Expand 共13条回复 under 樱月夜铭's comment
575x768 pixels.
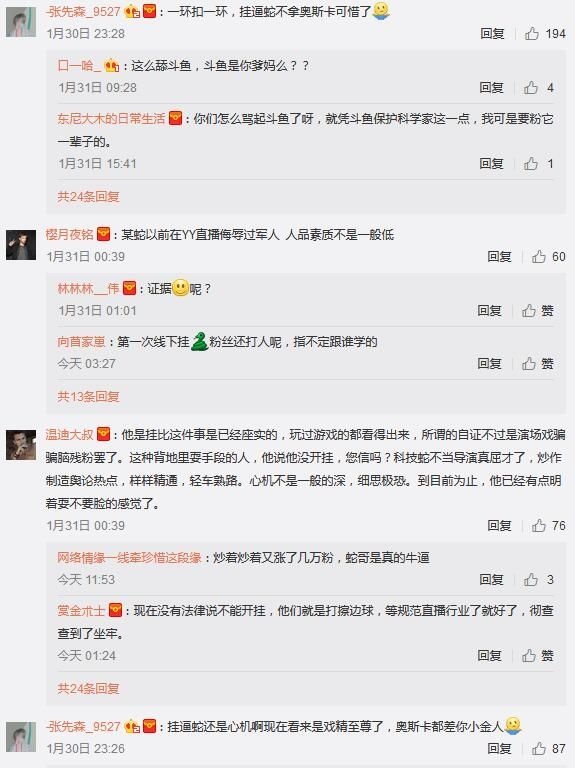click(x=89, y=396)
